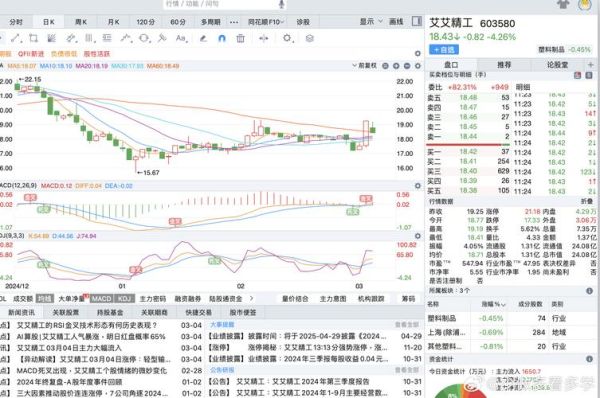Open the 显示 dropdown

point(371,21)
